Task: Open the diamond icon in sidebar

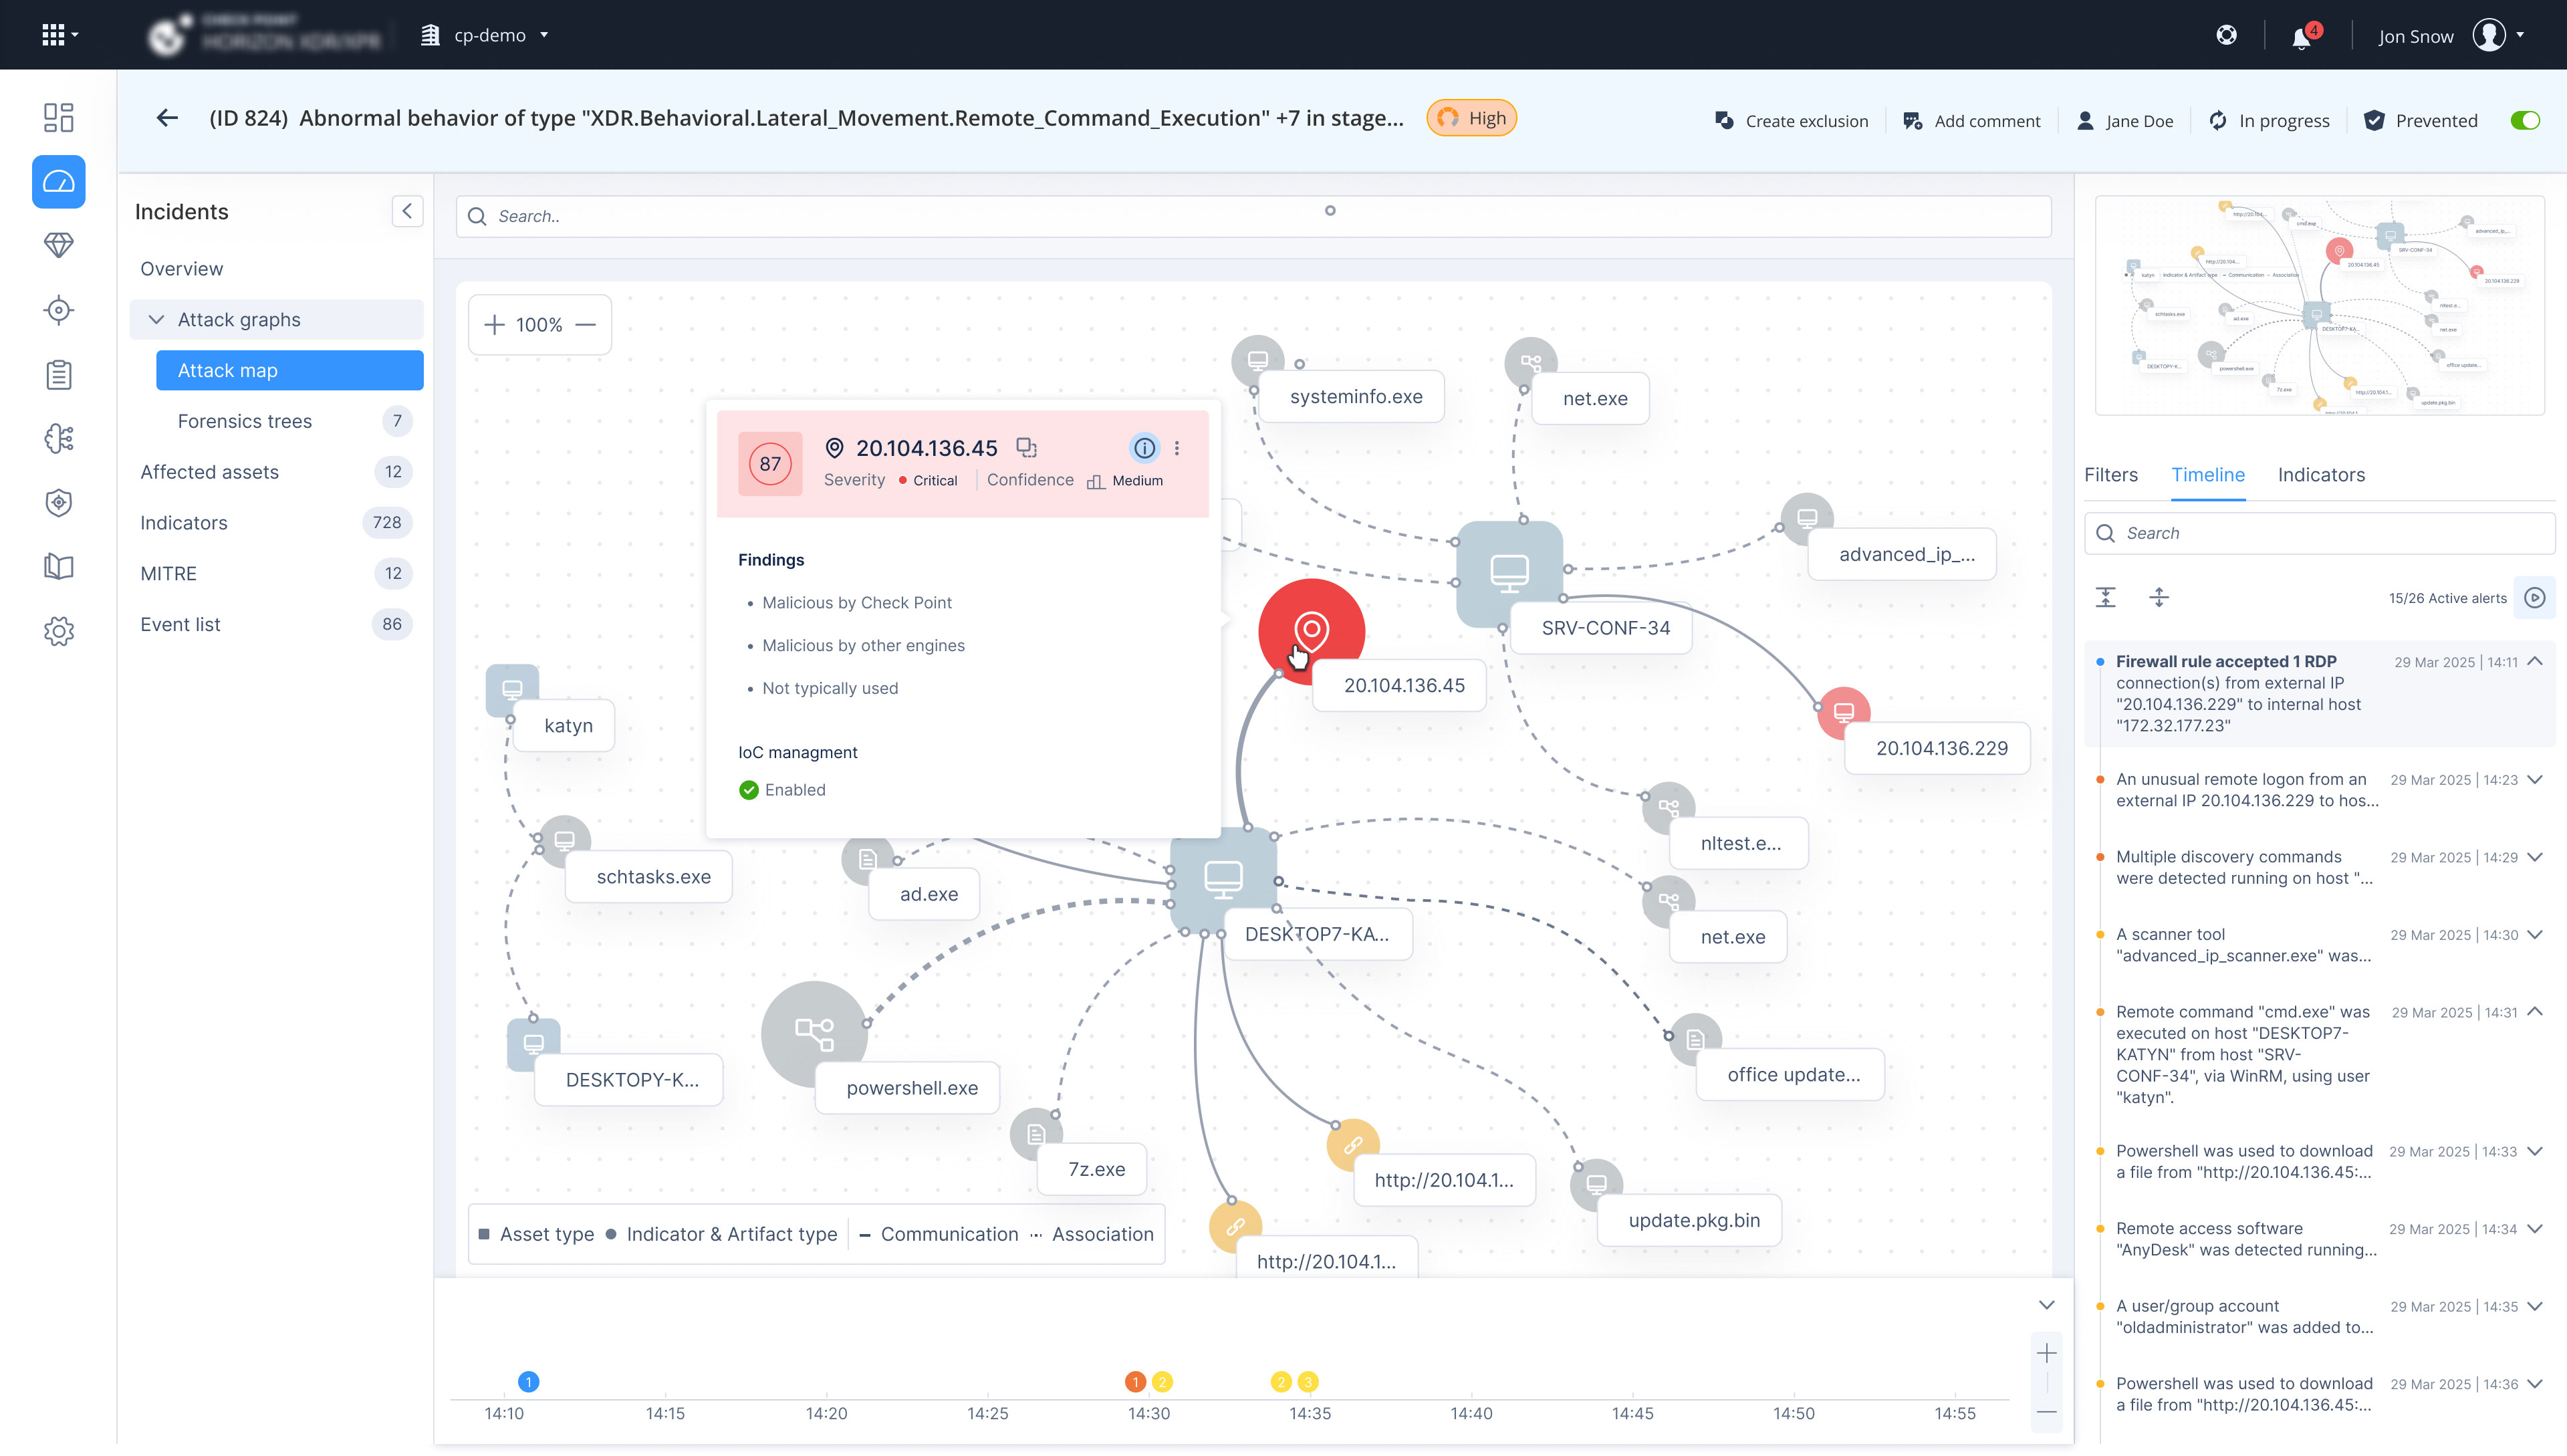Action: click(59, 245)
